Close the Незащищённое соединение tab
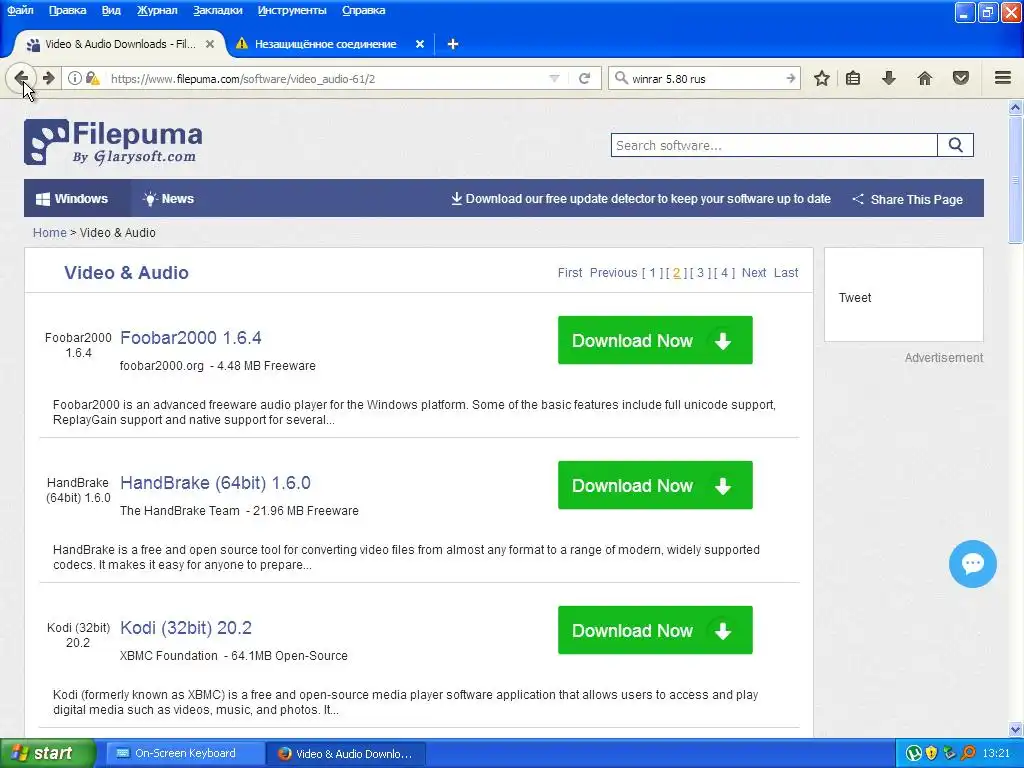1024x768 pixels. tap(420, 44)
